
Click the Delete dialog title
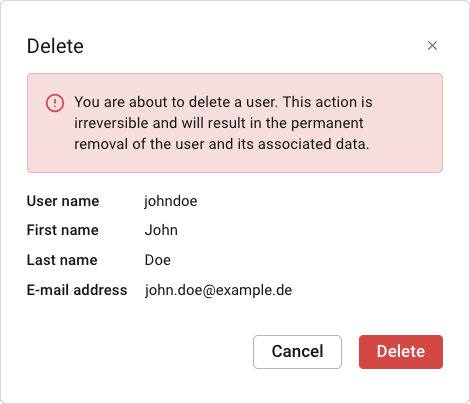[55, 46]
